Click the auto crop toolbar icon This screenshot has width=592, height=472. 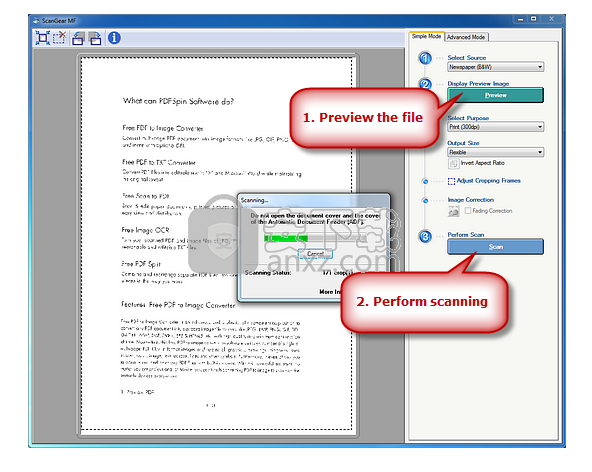point(42,38)
